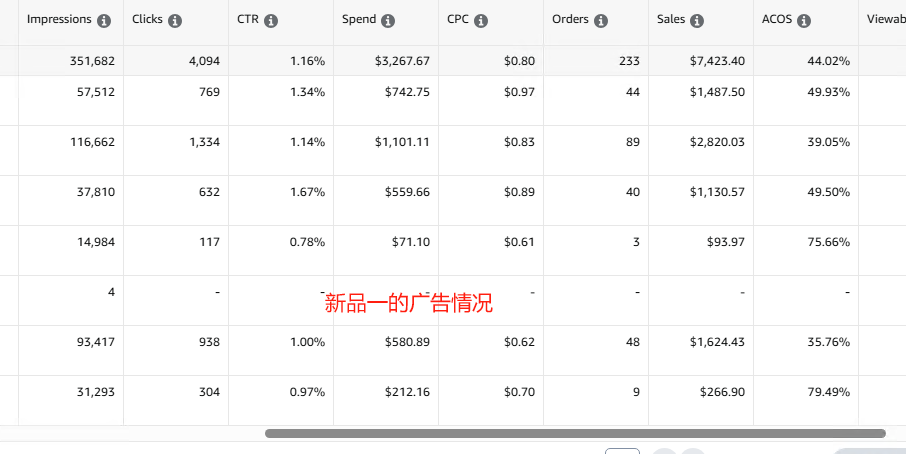
Task: Click impressions cell 14,984
Action: 96,242
